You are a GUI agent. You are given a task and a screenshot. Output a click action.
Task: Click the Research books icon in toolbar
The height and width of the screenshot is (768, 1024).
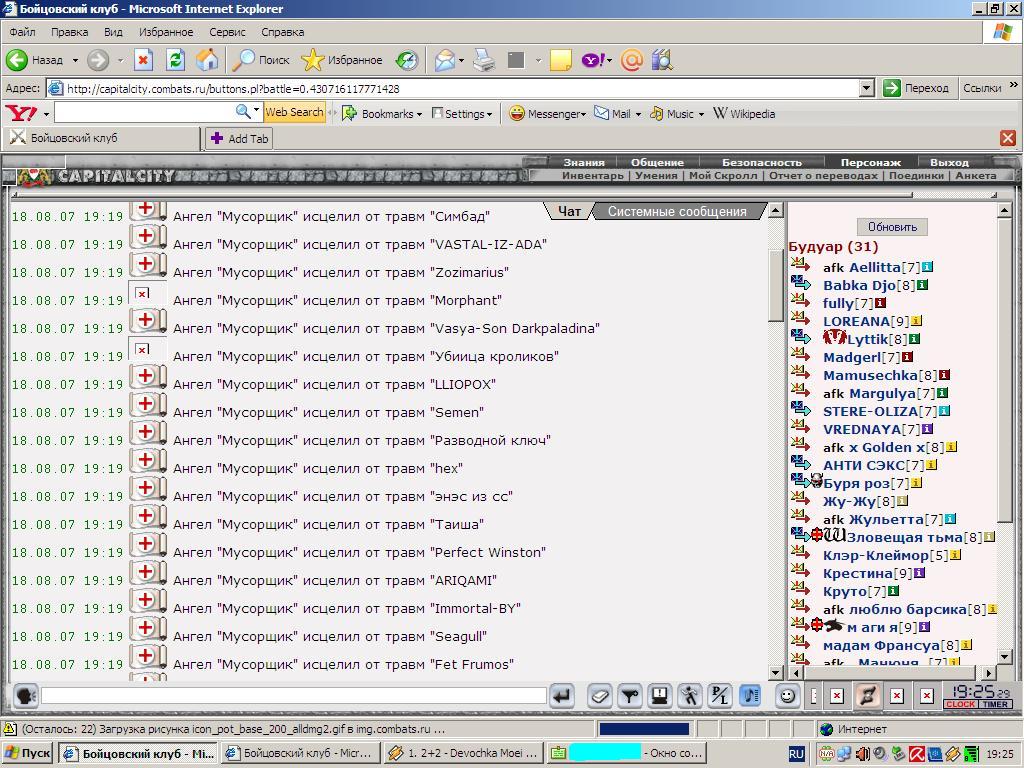662,60
